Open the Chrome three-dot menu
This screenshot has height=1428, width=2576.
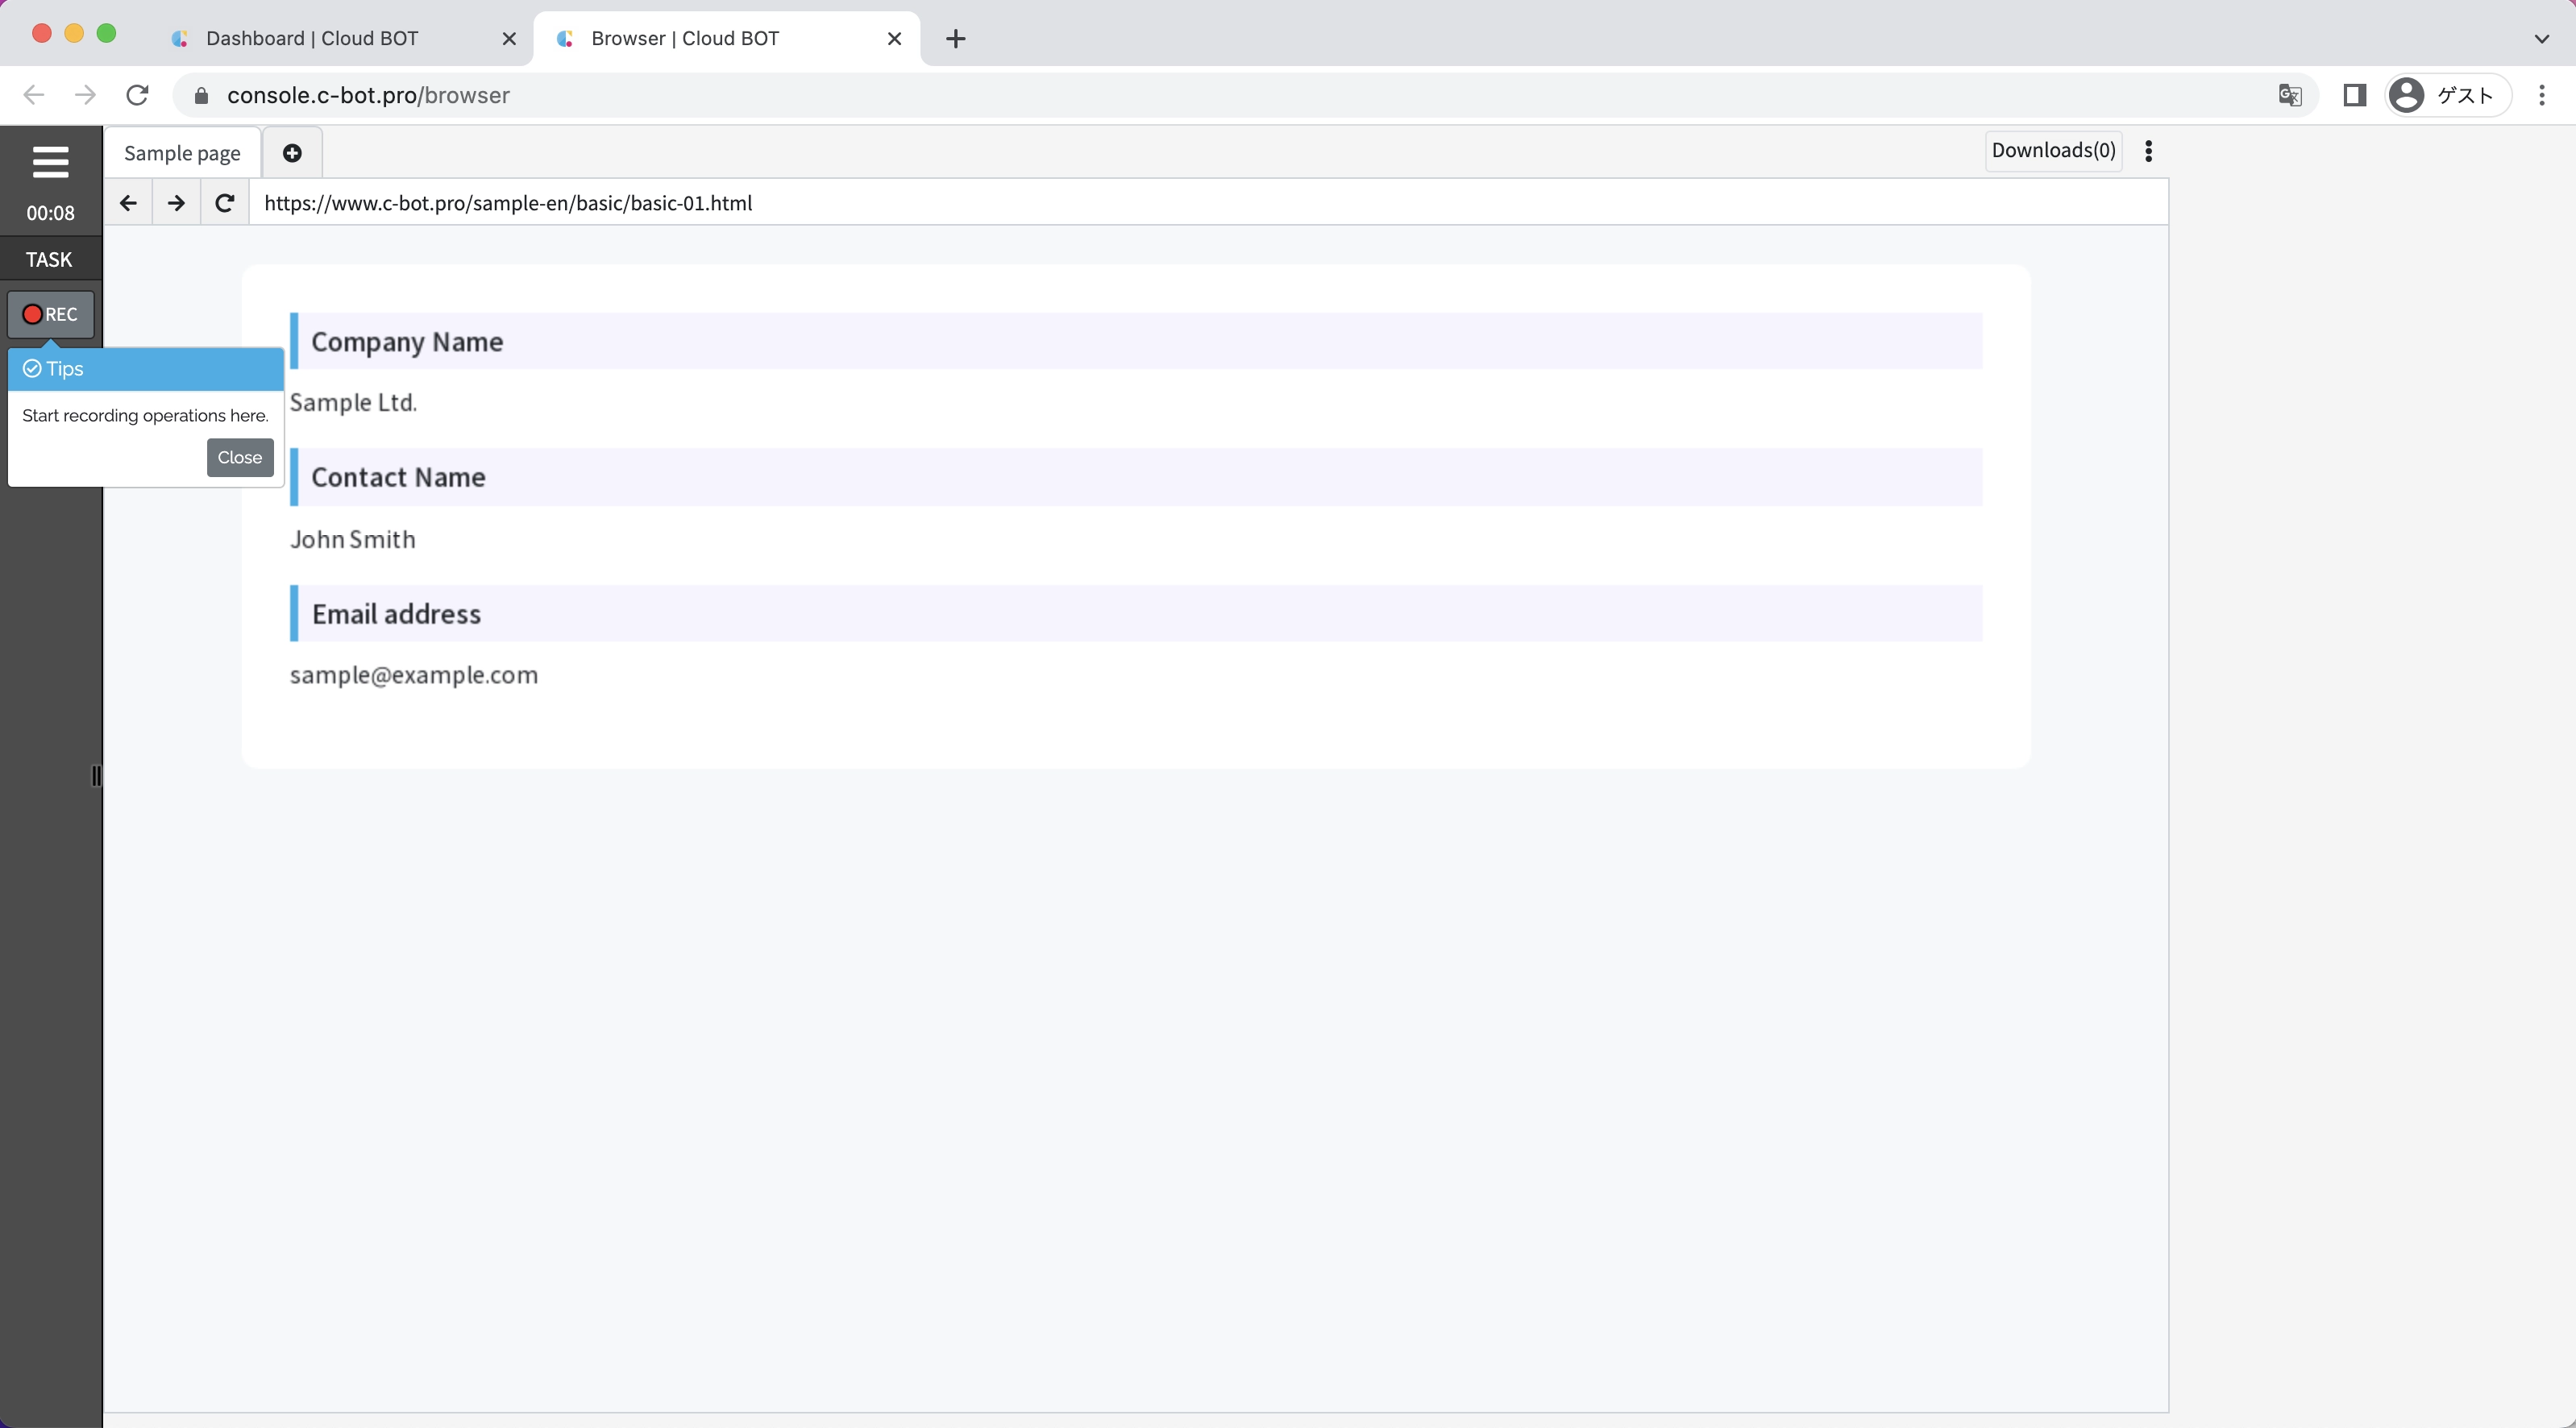tap(2541, 95)
